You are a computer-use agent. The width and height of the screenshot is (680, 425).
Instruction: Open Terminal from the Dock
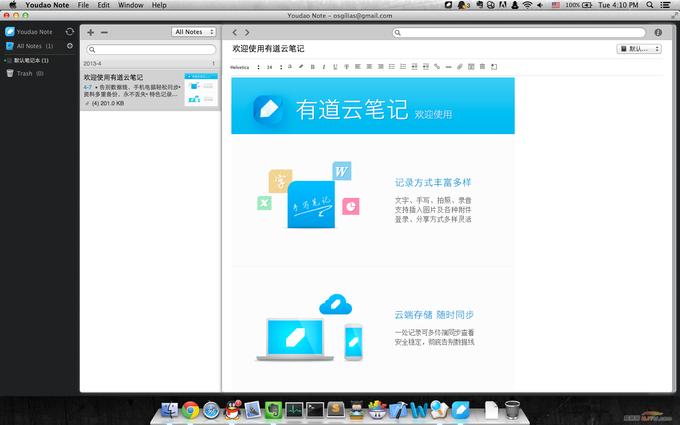tap(315, 410)
